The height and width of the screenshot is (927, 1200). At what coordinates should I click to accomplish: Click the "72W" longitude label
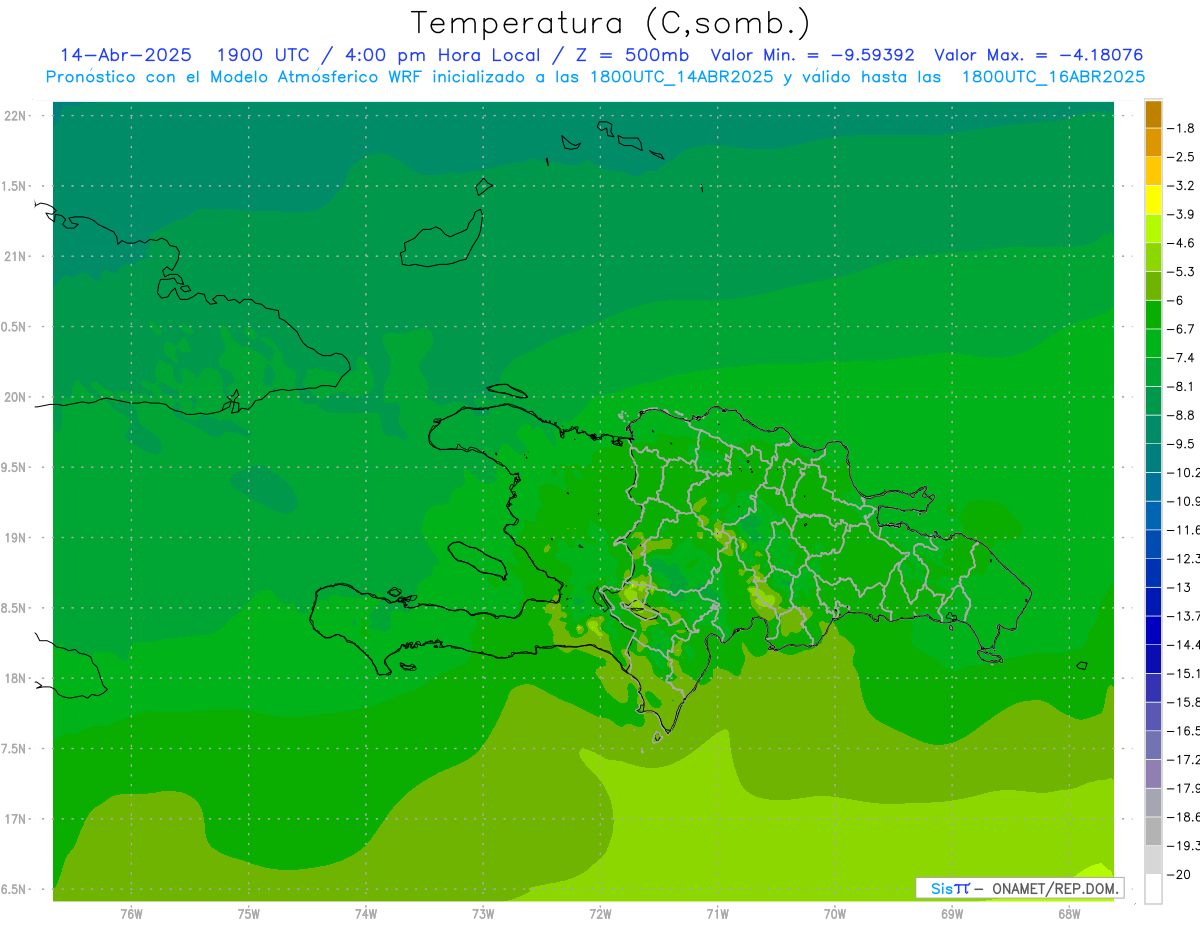click(x=600, y=913)
